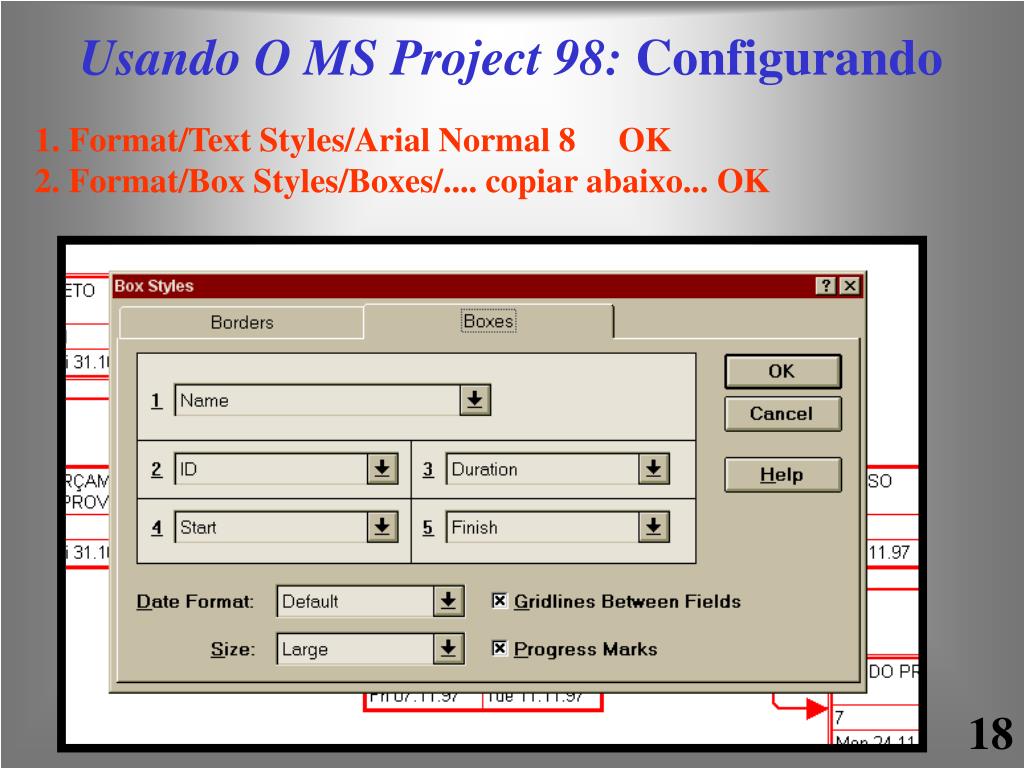Expand the Date Format dropdown arrow
The width and height of the screenshot is (1024, 768).
pyautogui.click(x=449, y=601)
